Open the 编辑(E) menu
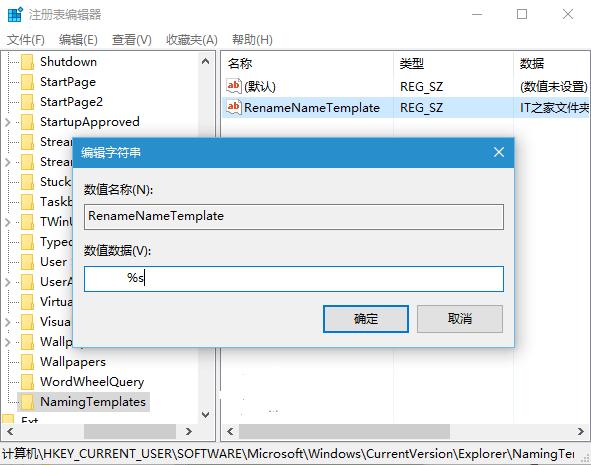The height and width of the screenshot is (465, 591). [78, 40]
